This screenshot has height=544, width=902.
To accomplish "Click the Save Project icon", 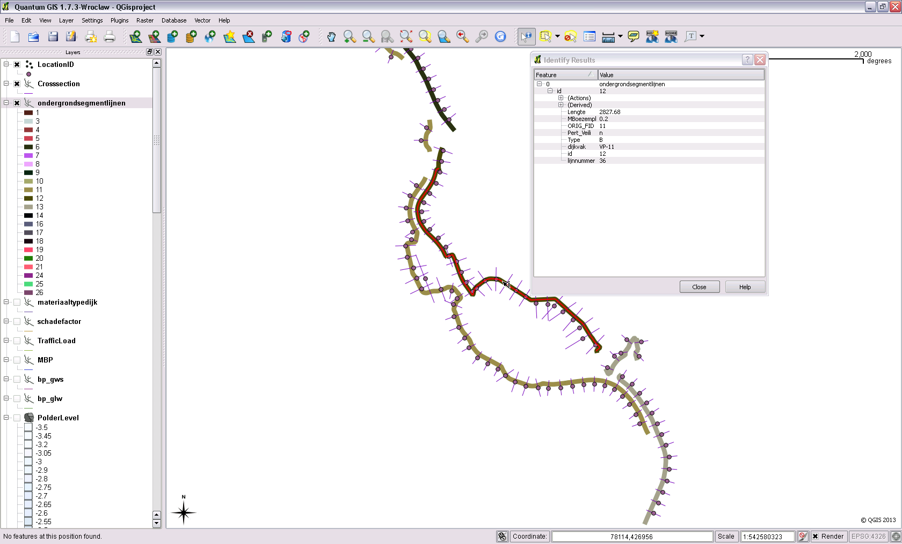I will click(52, 37).
